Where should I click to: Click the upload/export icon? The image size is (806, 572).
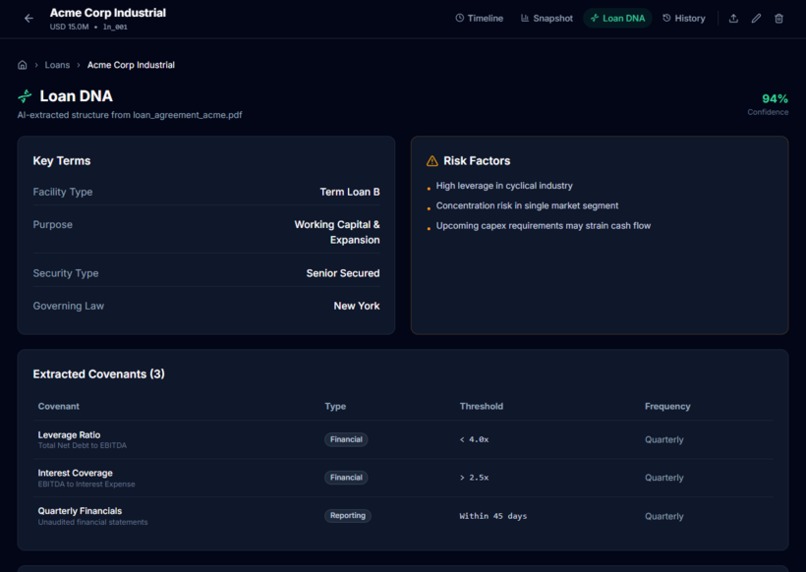pos(734,19)
